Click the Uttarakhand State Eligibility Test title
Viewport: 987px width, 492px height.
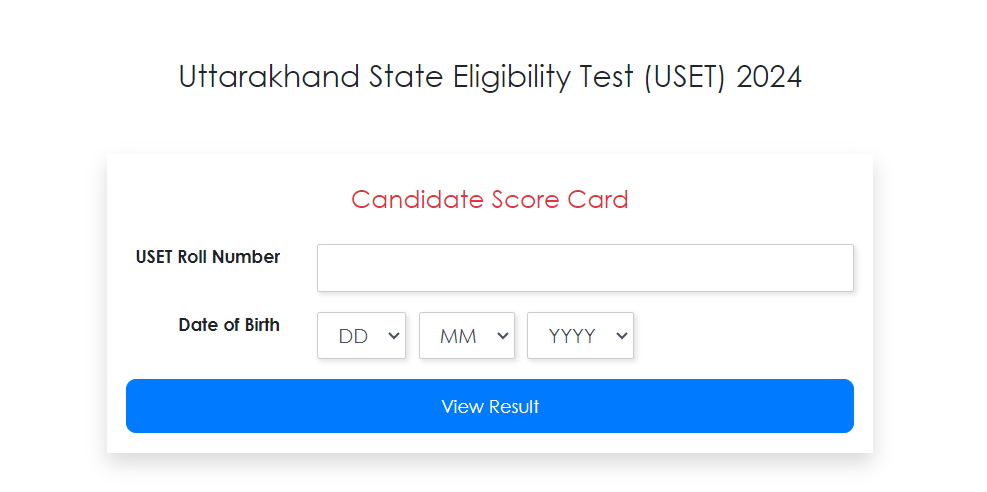click(490, 77)
